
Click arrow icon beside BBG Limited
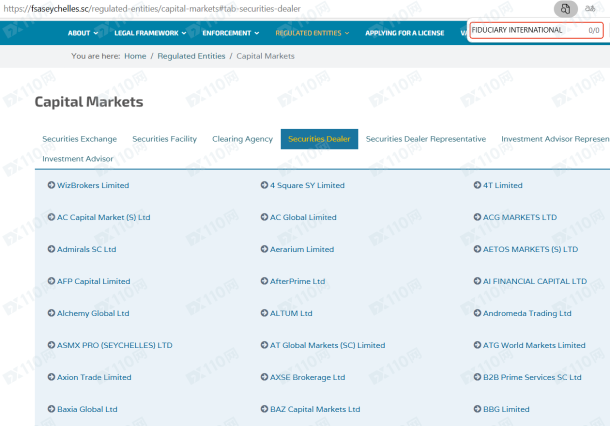click(x=477, y=408)
